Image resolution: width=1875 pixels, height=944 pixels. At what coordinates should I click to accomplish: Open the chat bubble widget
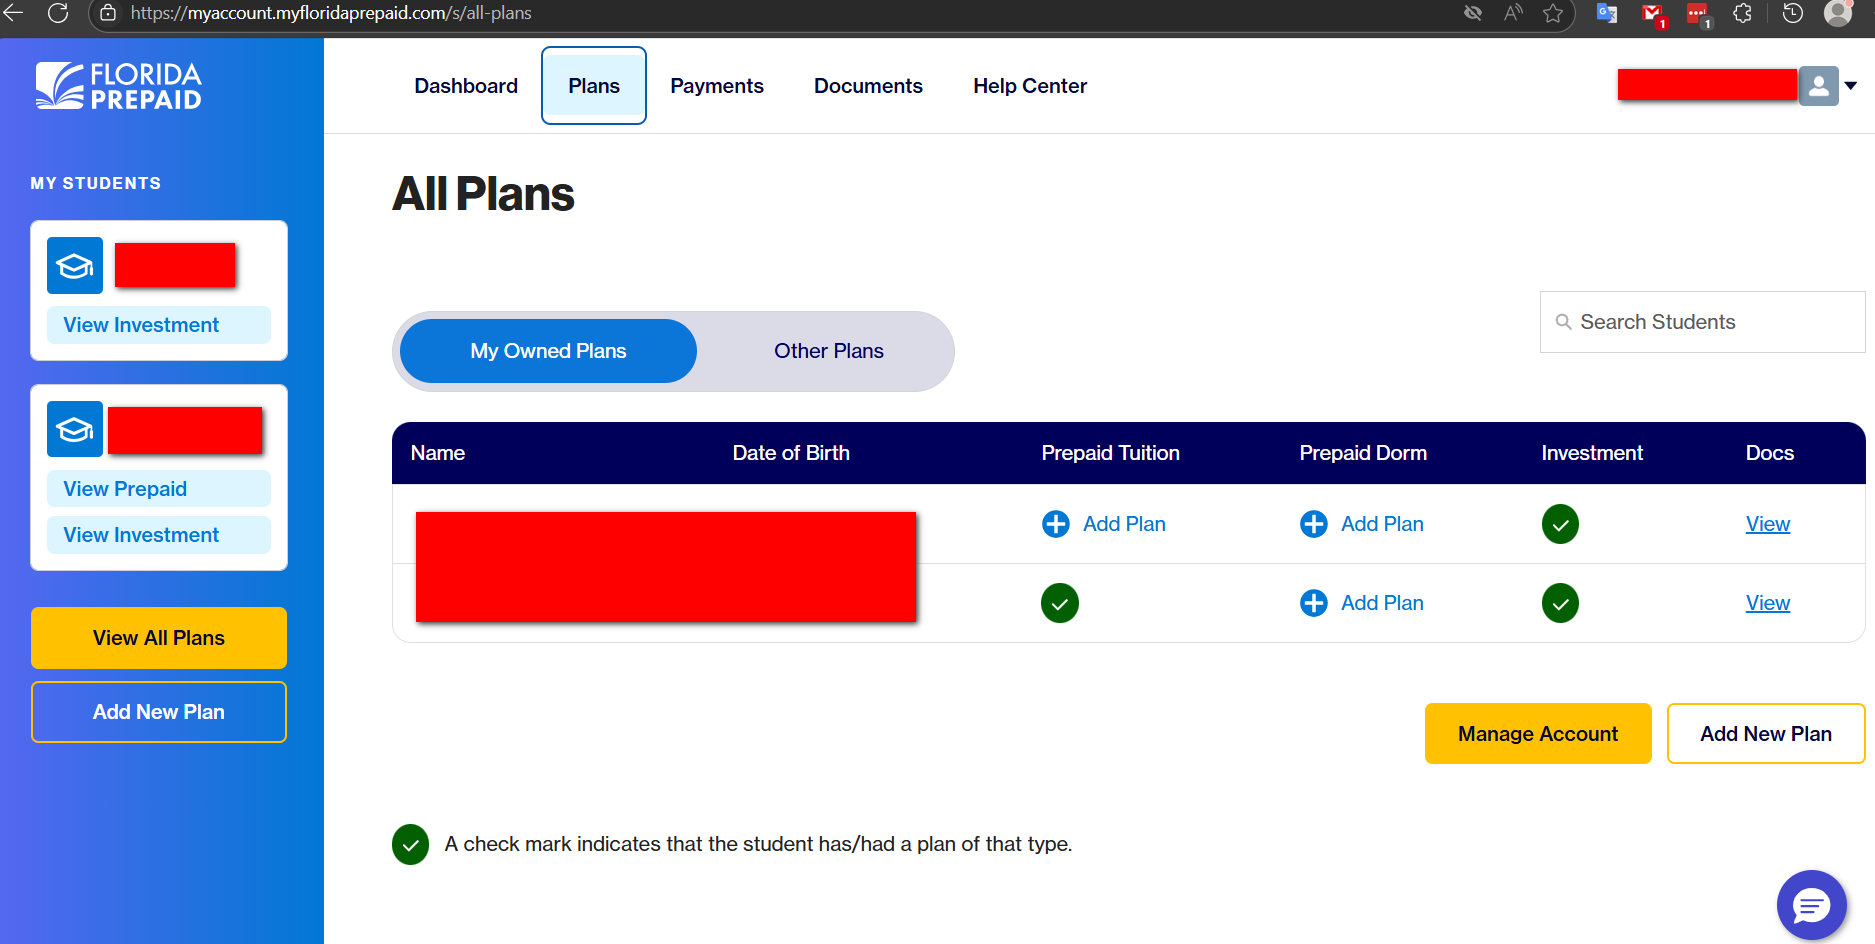click(x=1811, y=905)
